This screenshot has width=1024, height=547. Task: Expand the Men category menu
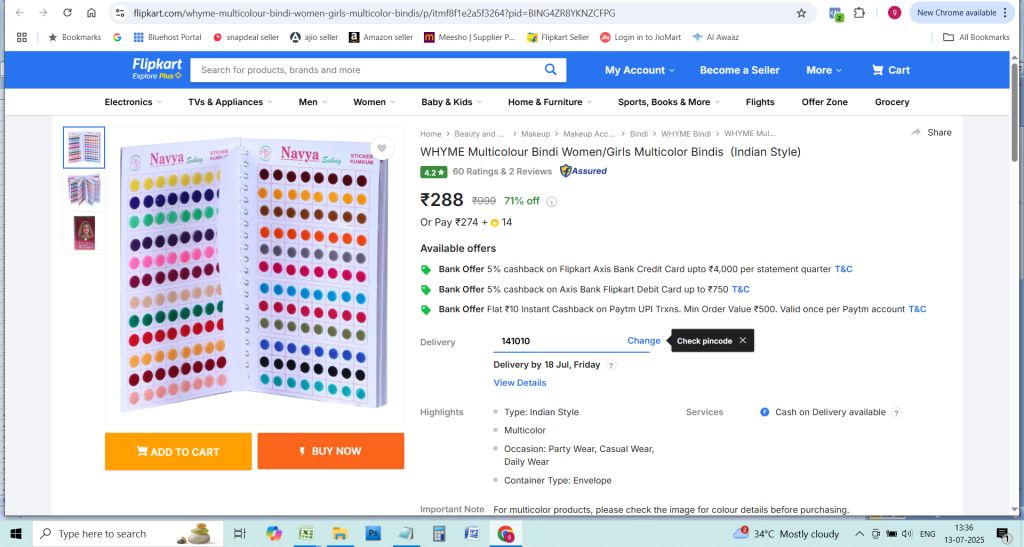coord(313,102)
